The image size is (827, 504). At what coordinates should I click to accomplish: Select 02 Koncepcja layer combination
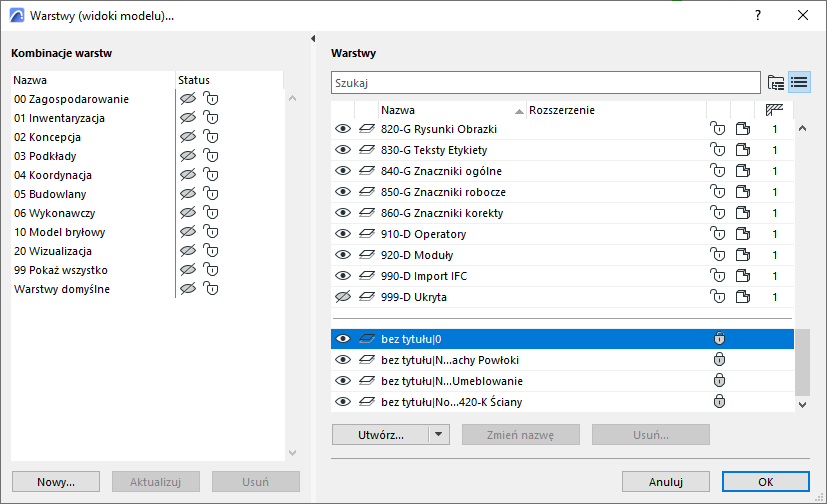[47, 137]
